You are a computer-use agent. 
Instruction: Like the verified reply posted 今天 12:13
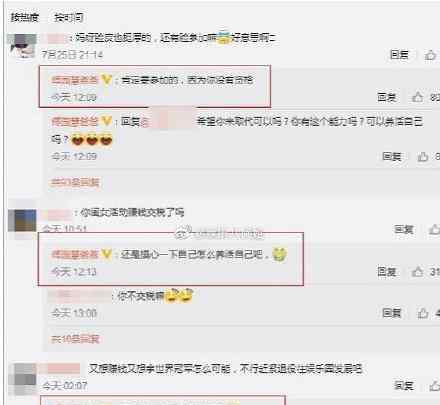[417, 272]
